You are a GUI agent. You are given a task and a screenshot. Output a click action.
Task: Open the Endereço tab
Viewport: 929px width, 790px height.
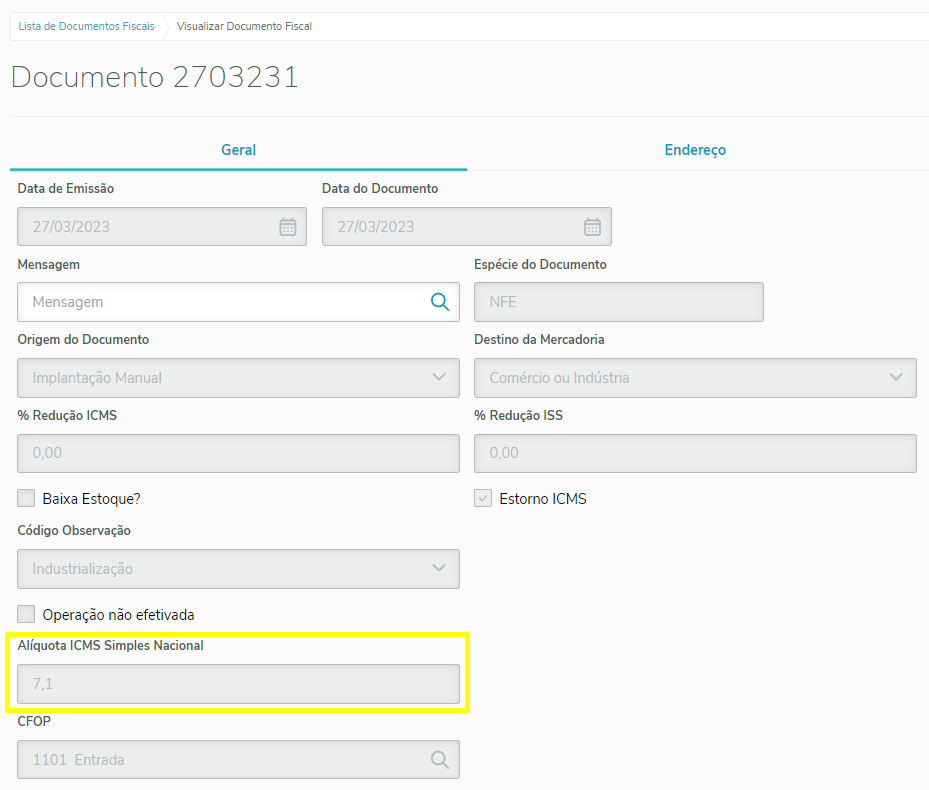[x=695, y=150]
